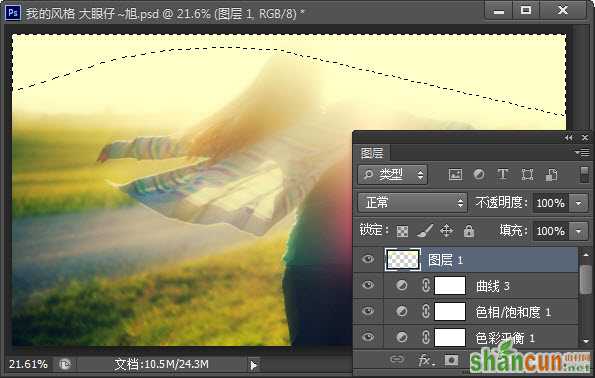Click the adjustment layer filter icon

click(479, 175)
